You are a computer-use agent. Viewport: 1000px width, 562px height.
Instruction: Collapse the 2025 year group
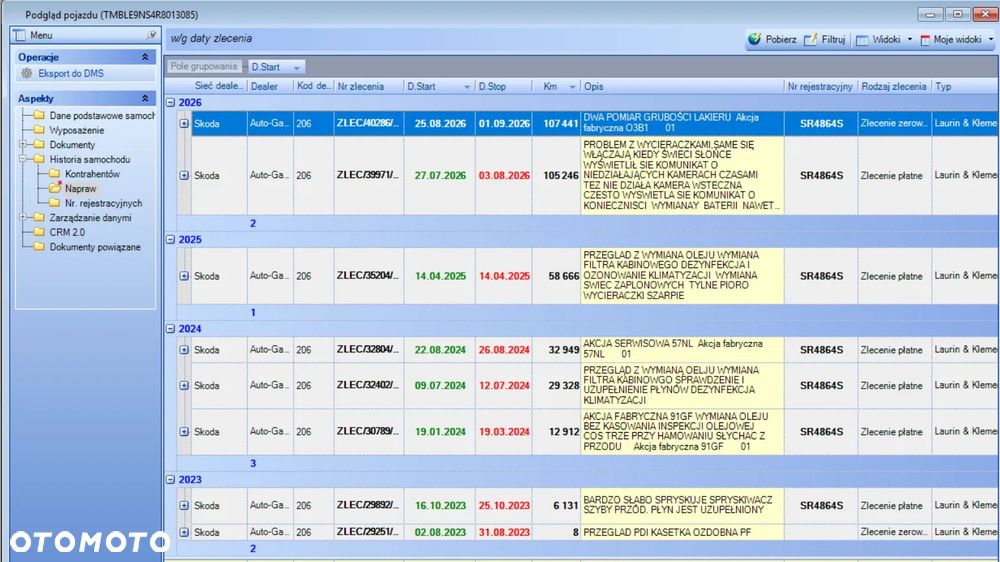pyautogui.click(x=171, y=239)
